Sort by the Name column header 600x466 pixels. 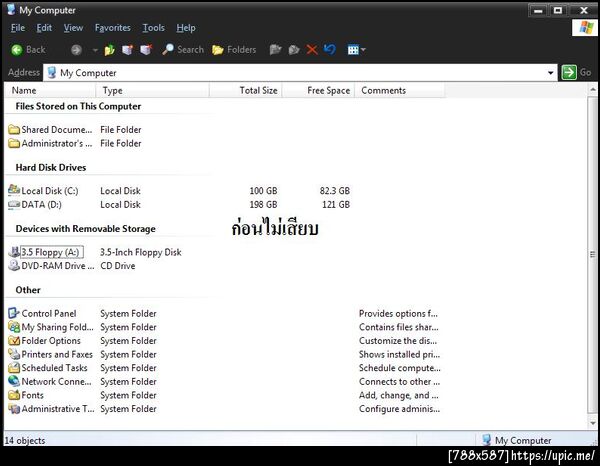click(x=50, y=91)
